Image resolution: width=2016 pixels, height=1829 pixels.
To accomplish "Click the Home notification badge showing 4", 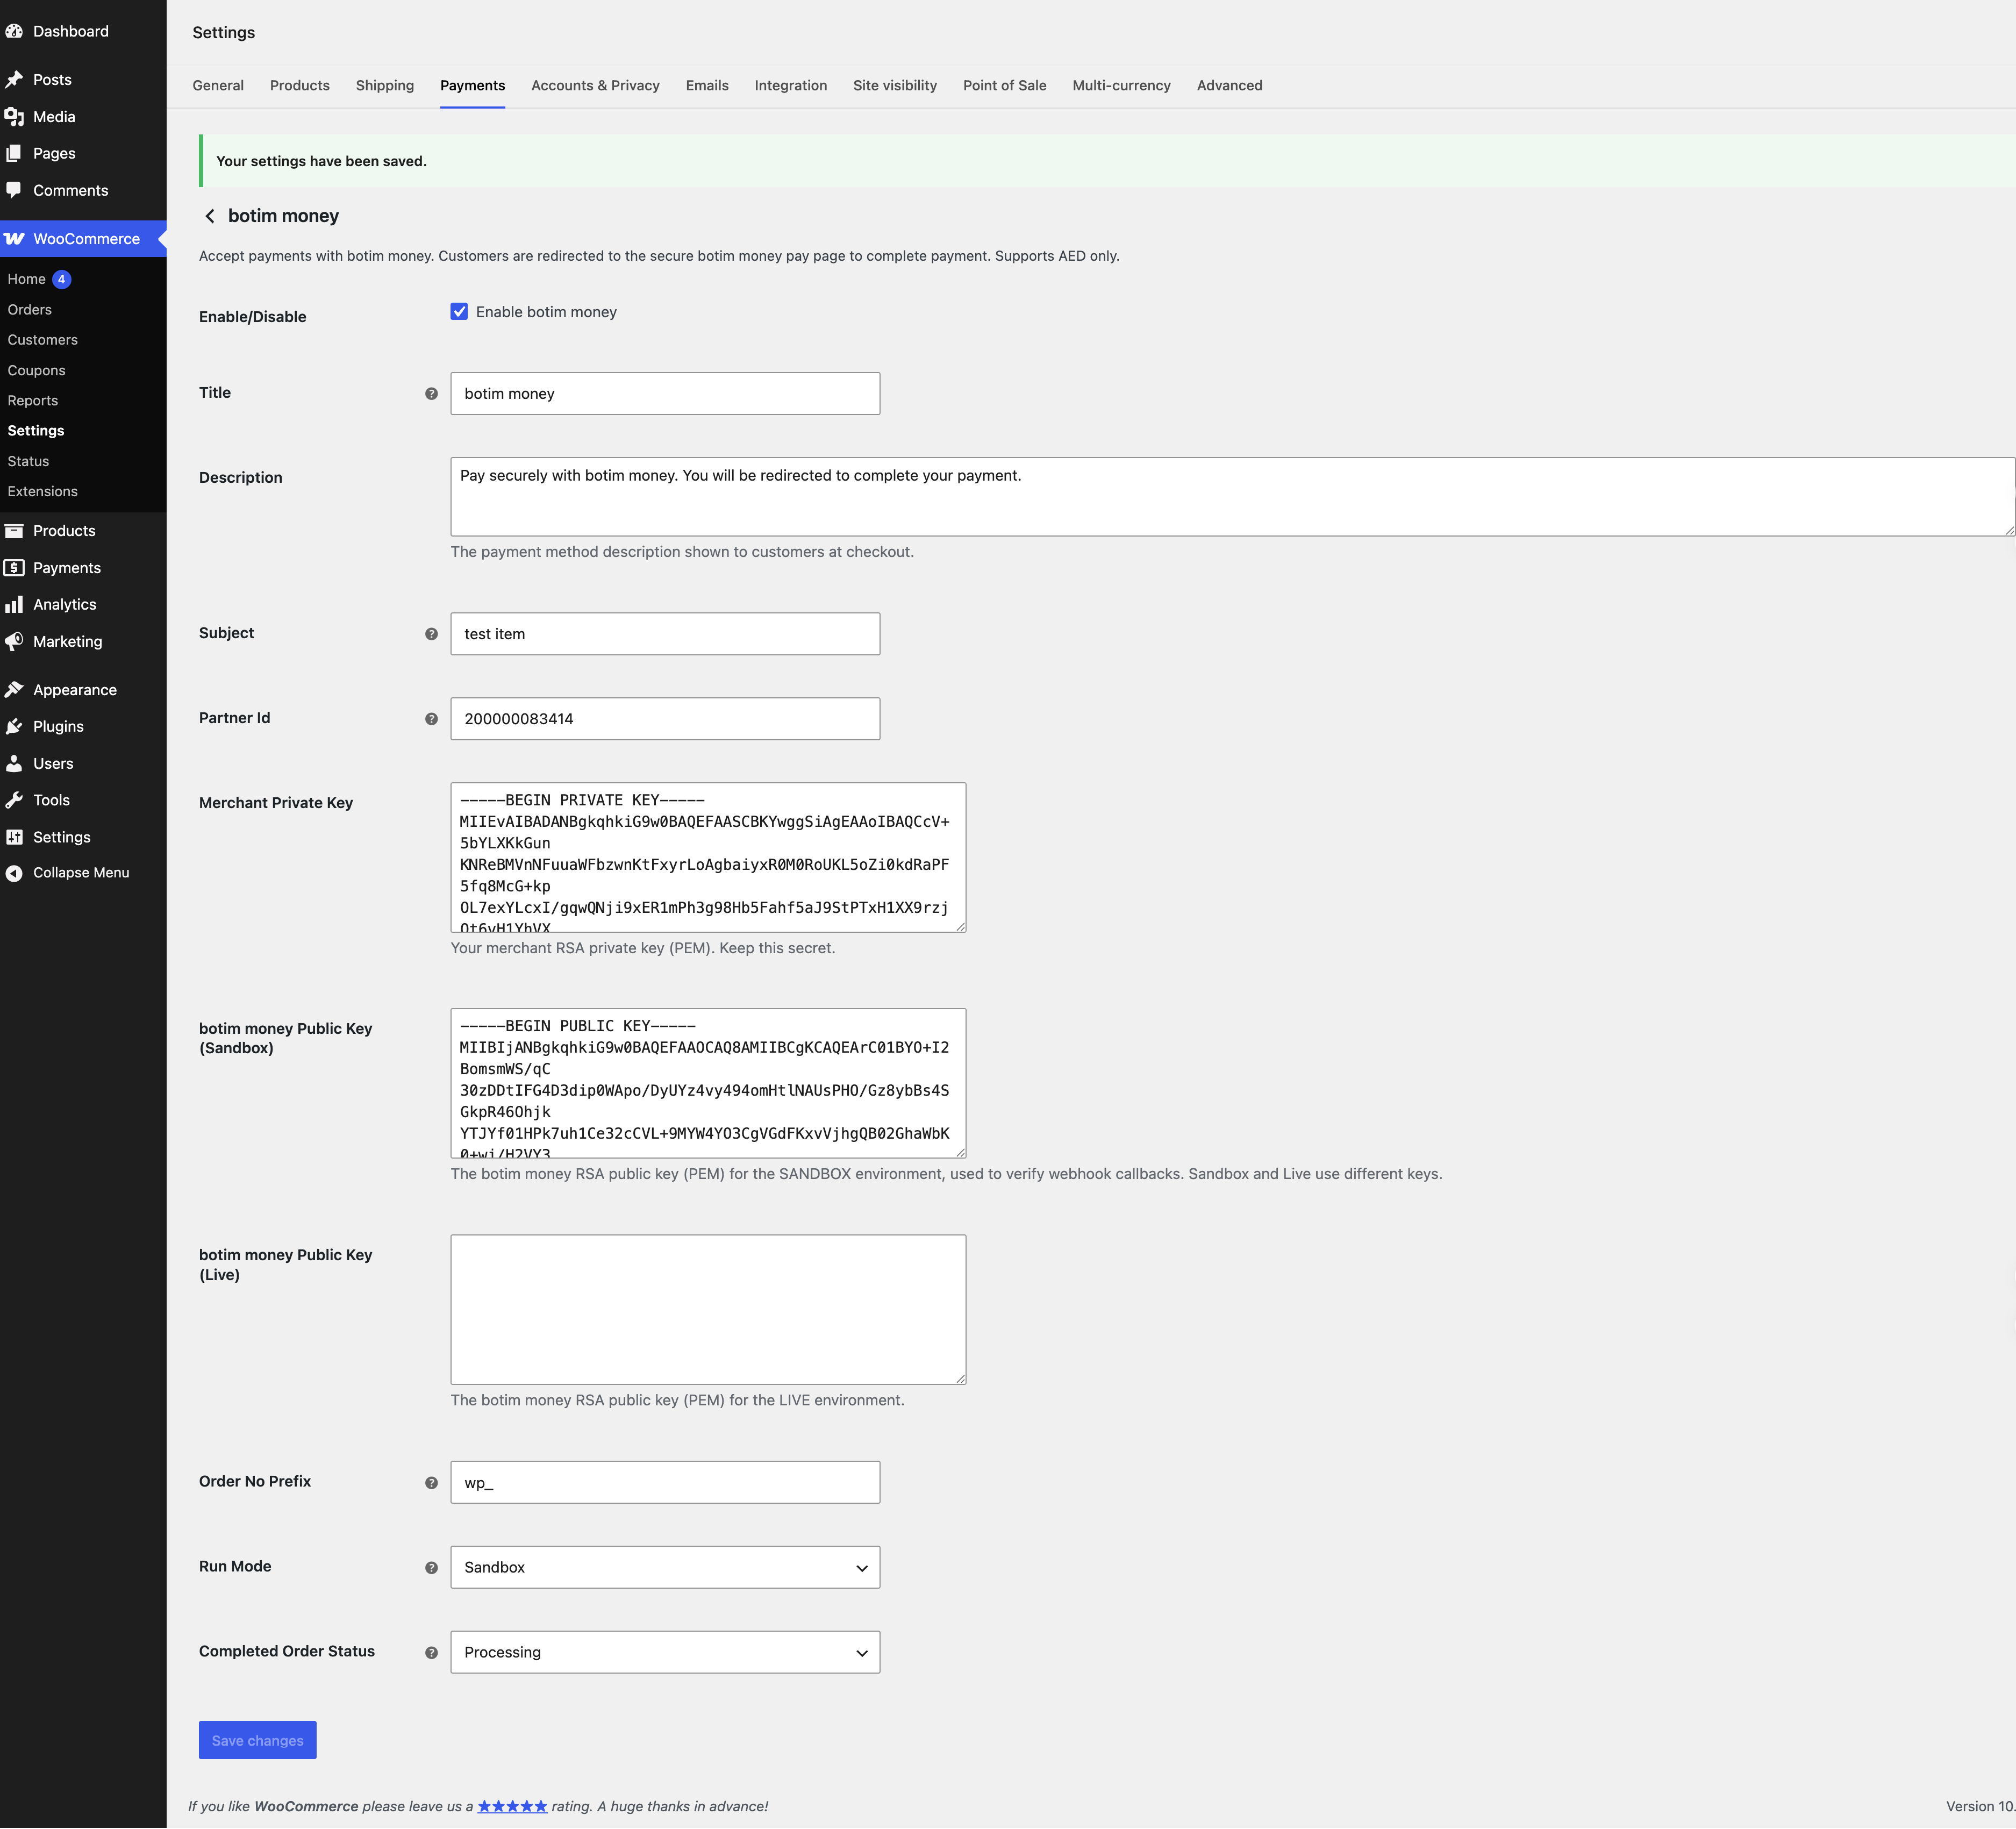I will (x=62, y=279).
